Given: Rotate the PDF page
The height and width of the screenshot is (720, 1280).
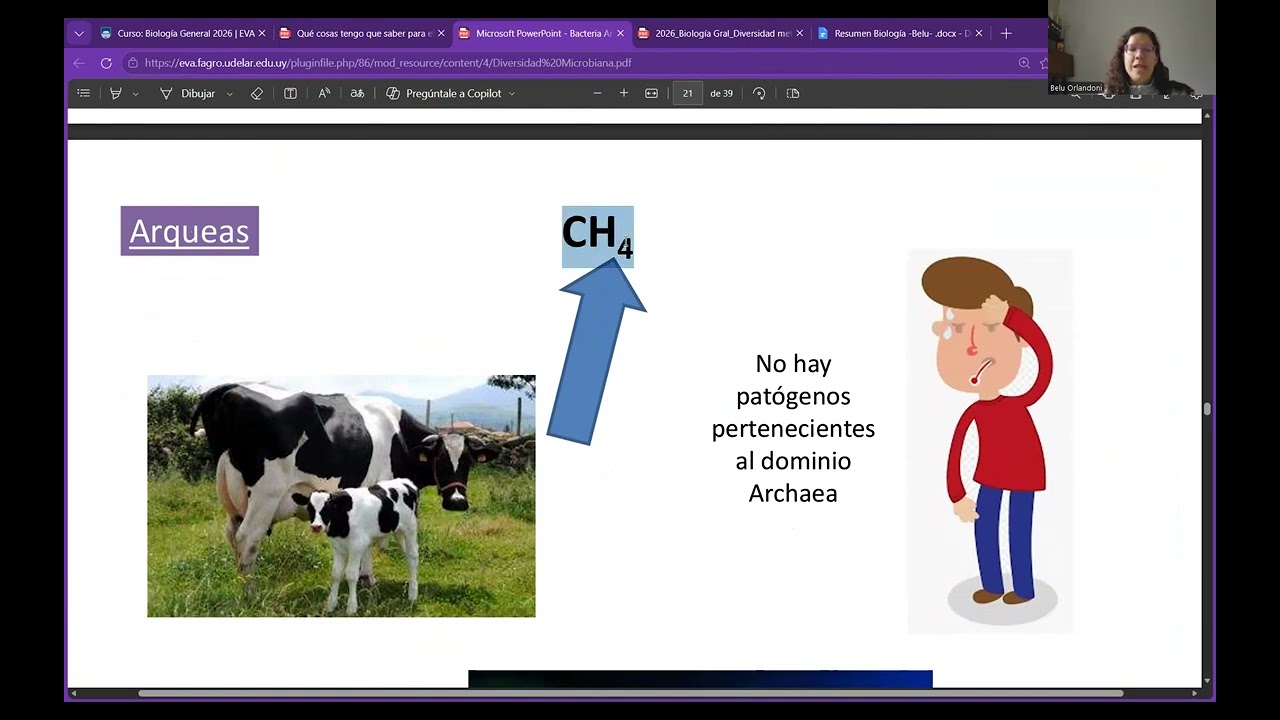Looking at the screenshot, I should coord(759,93).
